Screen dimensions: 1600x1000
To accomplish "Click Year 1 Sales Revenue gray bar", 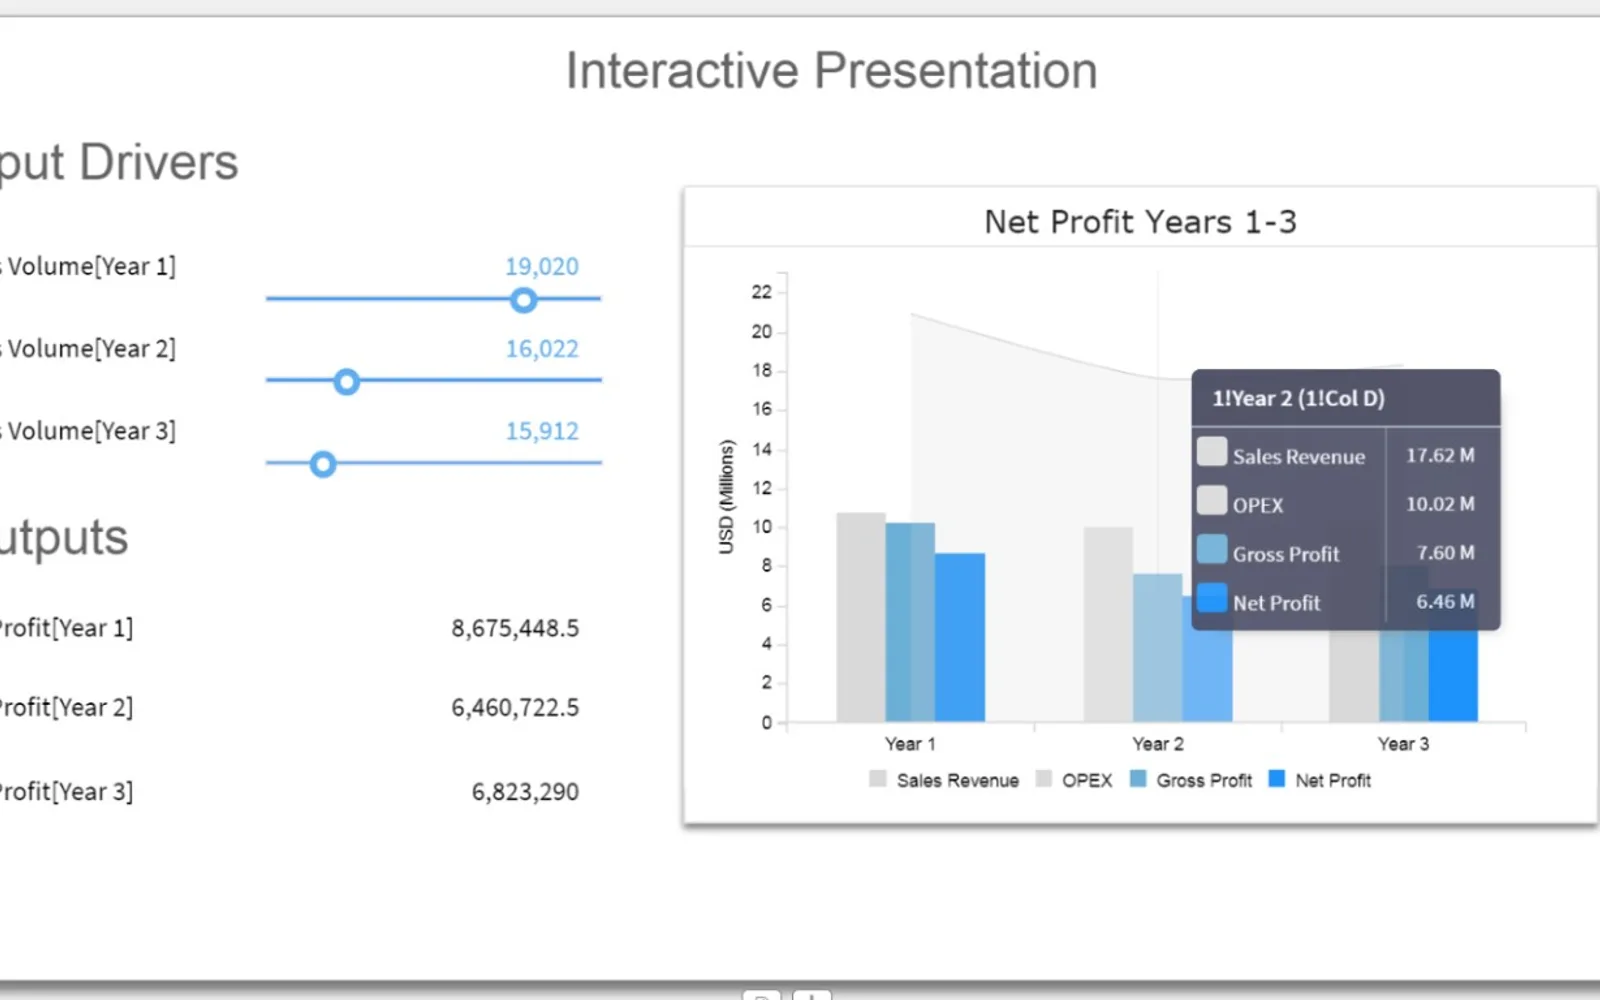I will pyautogui.click(x=861, y=617).
